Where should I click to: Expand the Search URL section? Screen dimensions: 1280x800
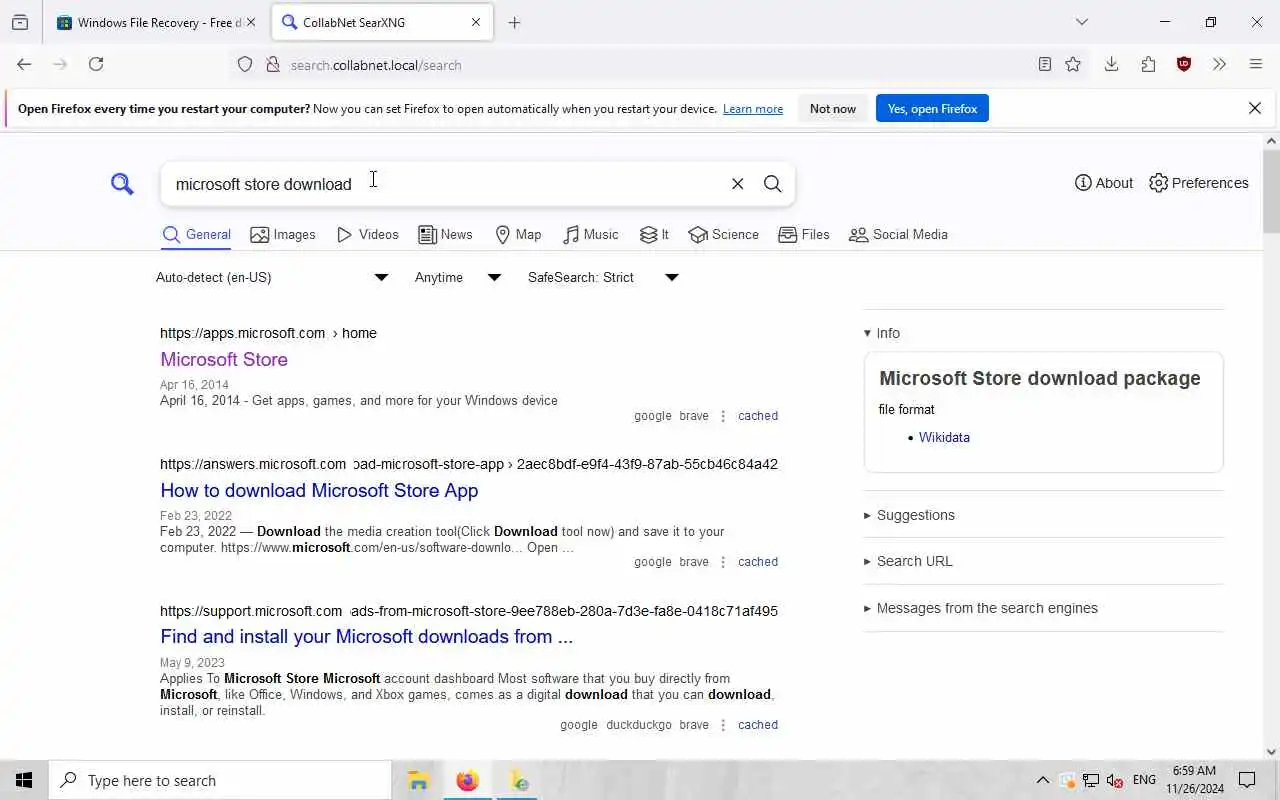908,561
